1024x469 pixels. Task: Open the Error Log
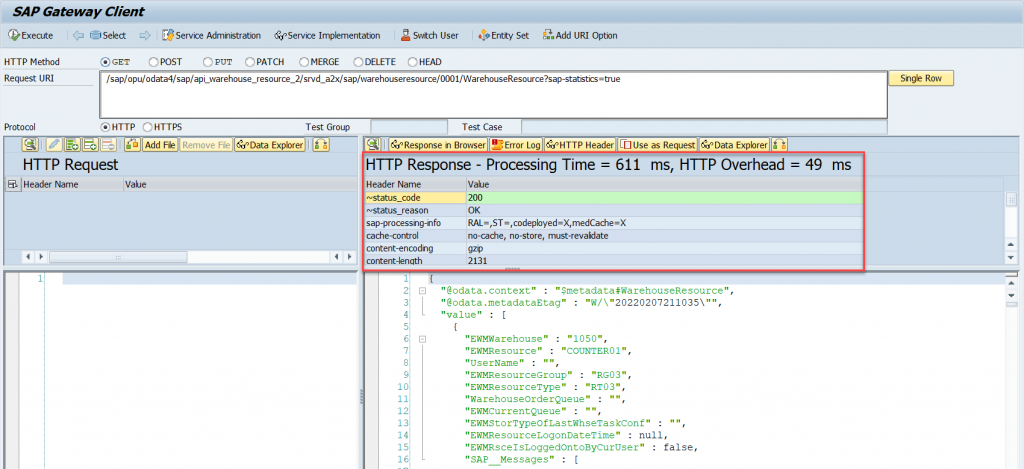[516, 145]
